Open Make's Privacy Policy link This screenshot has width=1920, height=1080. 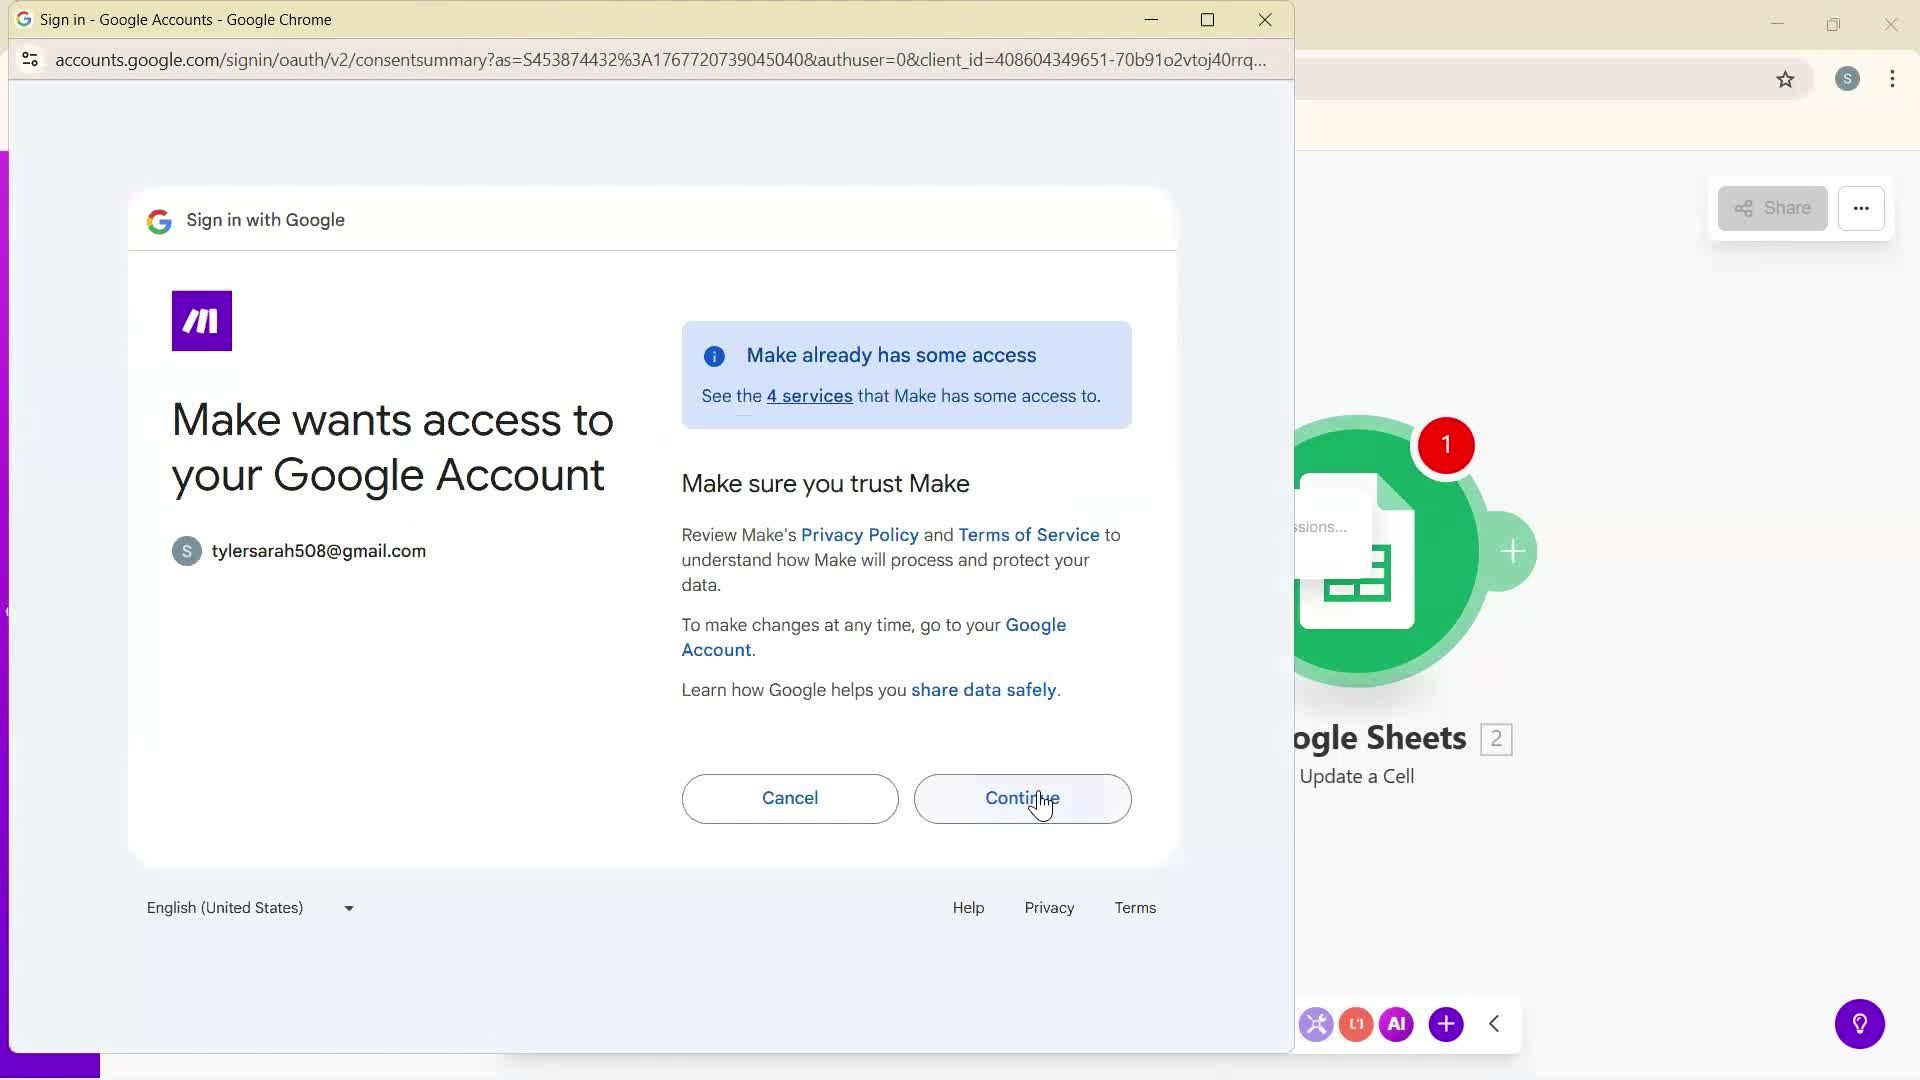coord(859,534)
